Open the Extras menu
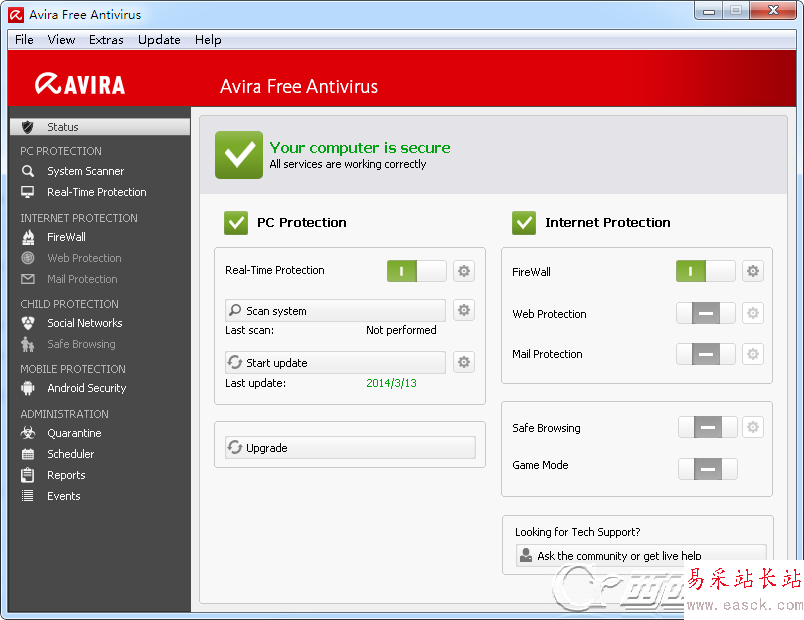804x620 pixels. (x=106, y=39)
